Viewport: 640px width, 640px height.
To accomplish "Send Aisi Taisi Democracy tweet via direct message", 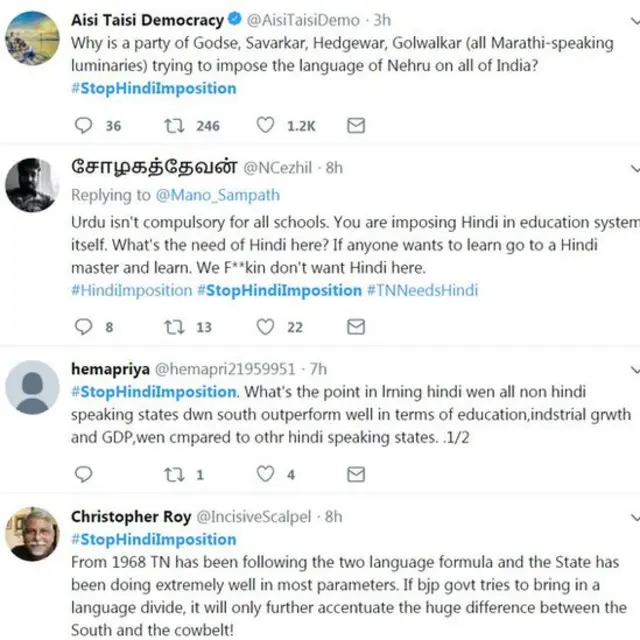I will point(355,126).
